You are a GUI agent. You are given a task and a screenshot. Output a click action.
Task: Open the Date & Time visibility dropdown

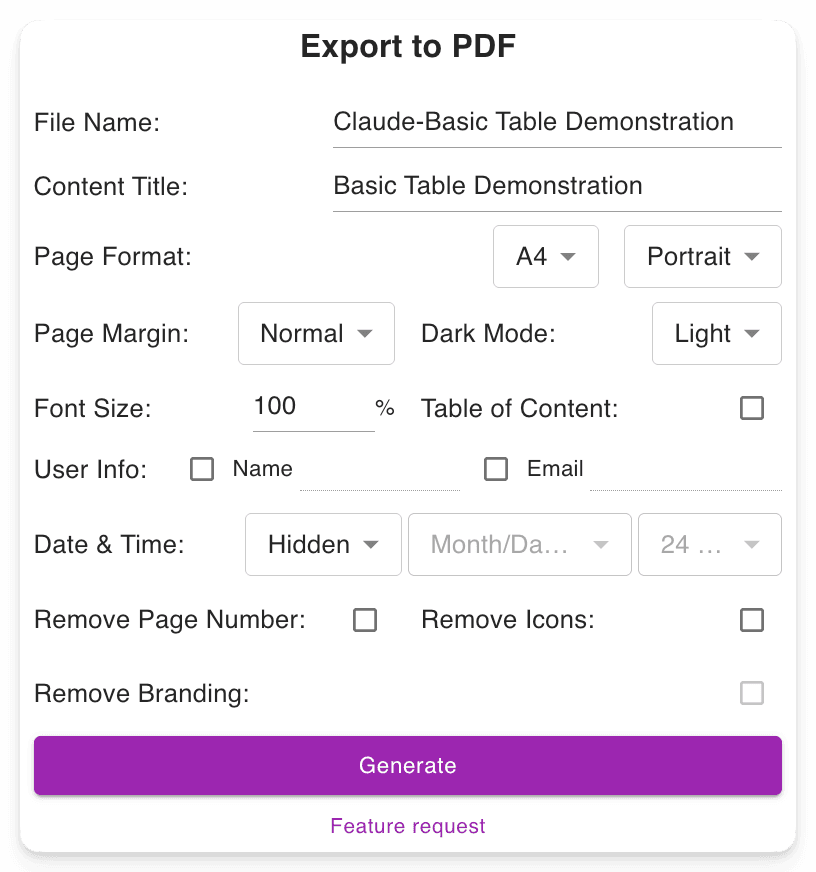(x=323, y=545)
